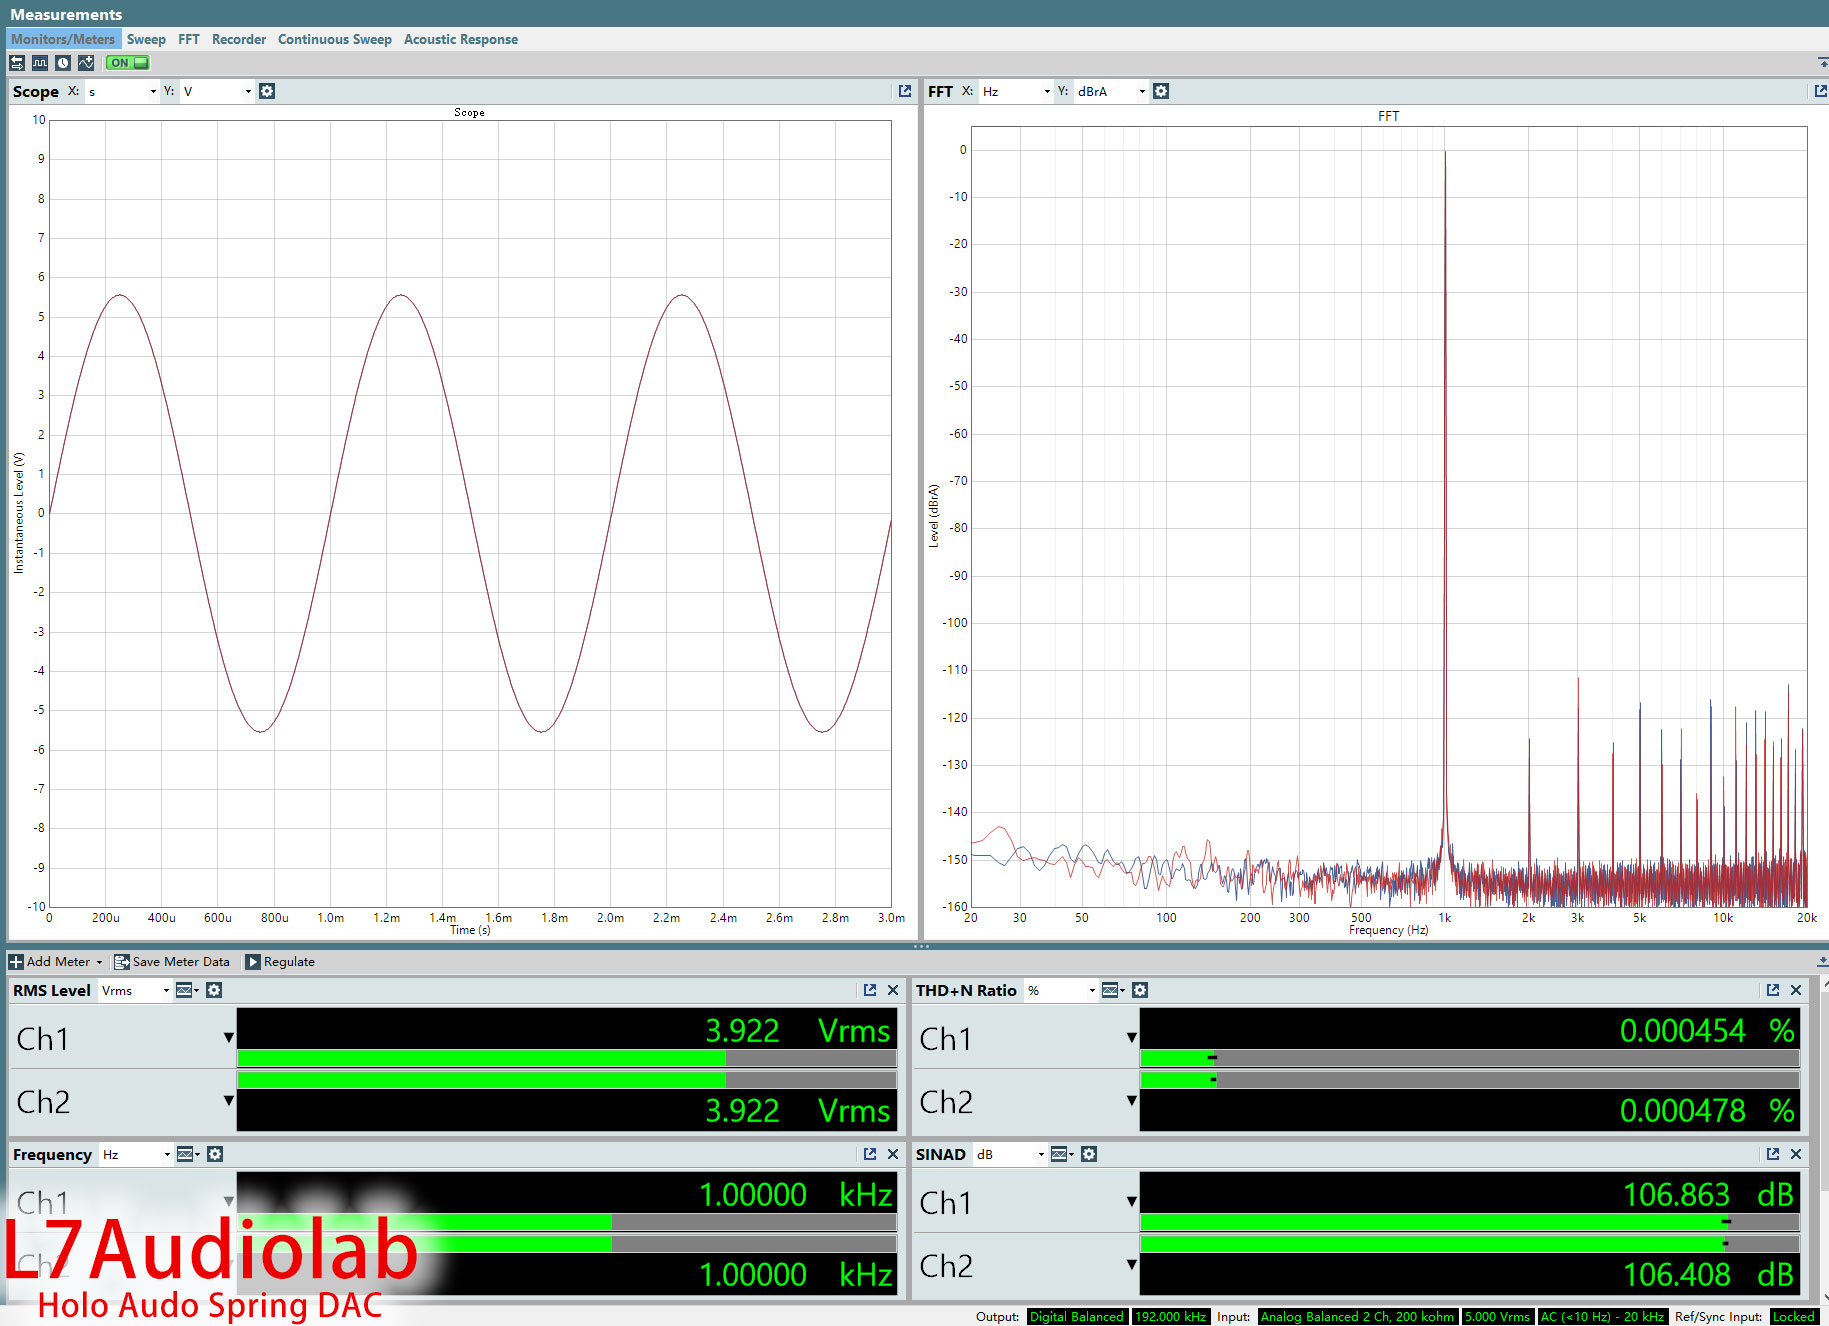Expand the Add Meter dropdown
1829x1326 pixels.
(x=99, y=962)
